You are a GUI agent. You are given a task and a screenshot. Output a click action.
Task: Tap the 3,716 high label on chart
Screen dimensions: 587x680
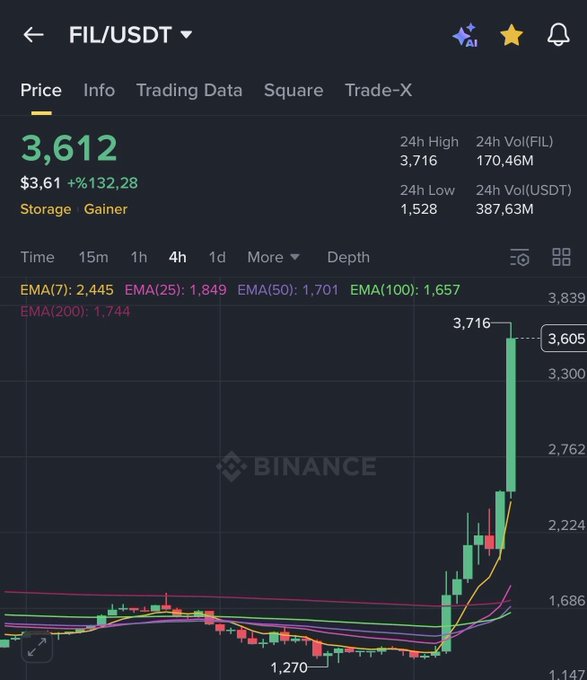(472, 323)
